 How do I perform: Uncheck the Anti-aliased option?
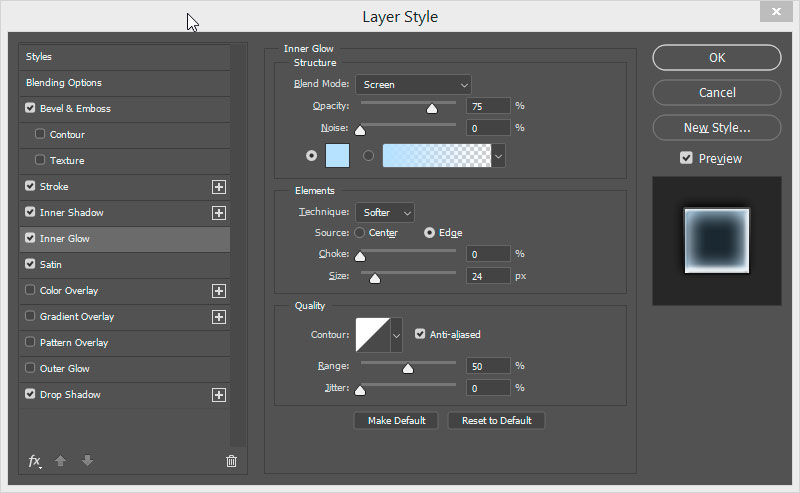[420, 334]
